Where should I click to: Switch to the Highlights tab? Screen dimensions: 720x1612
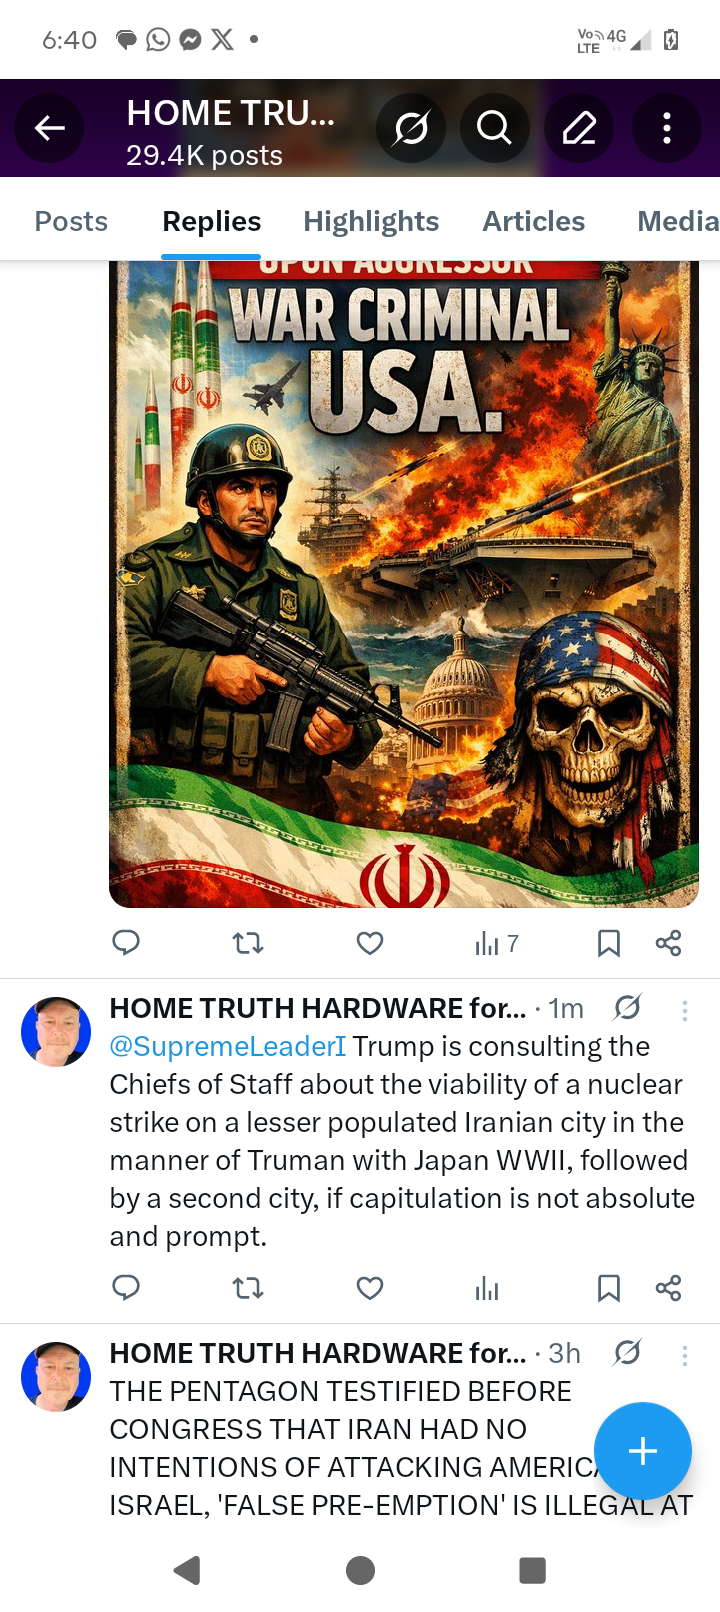(371, 221)
